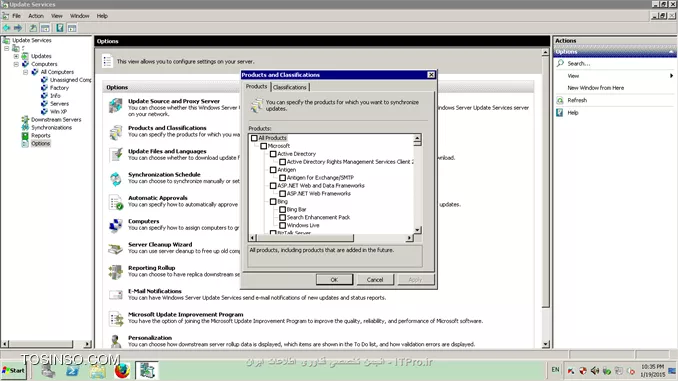Select Reports in the tree
This screenshot has height=381, width=678.
coord(41,135)
